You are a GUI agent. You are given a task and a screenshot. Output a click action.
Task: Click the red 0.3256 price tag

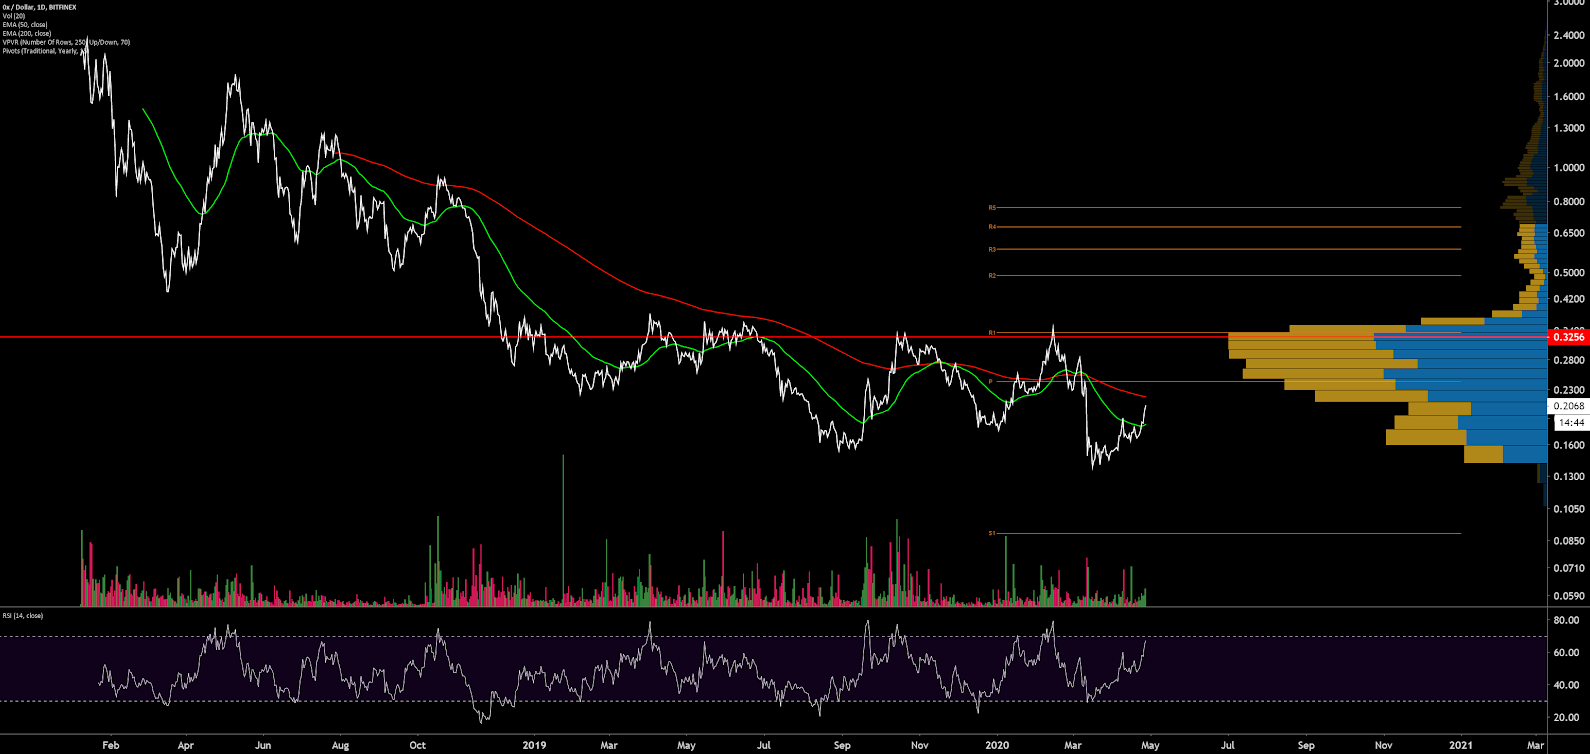click(1568, 338)
